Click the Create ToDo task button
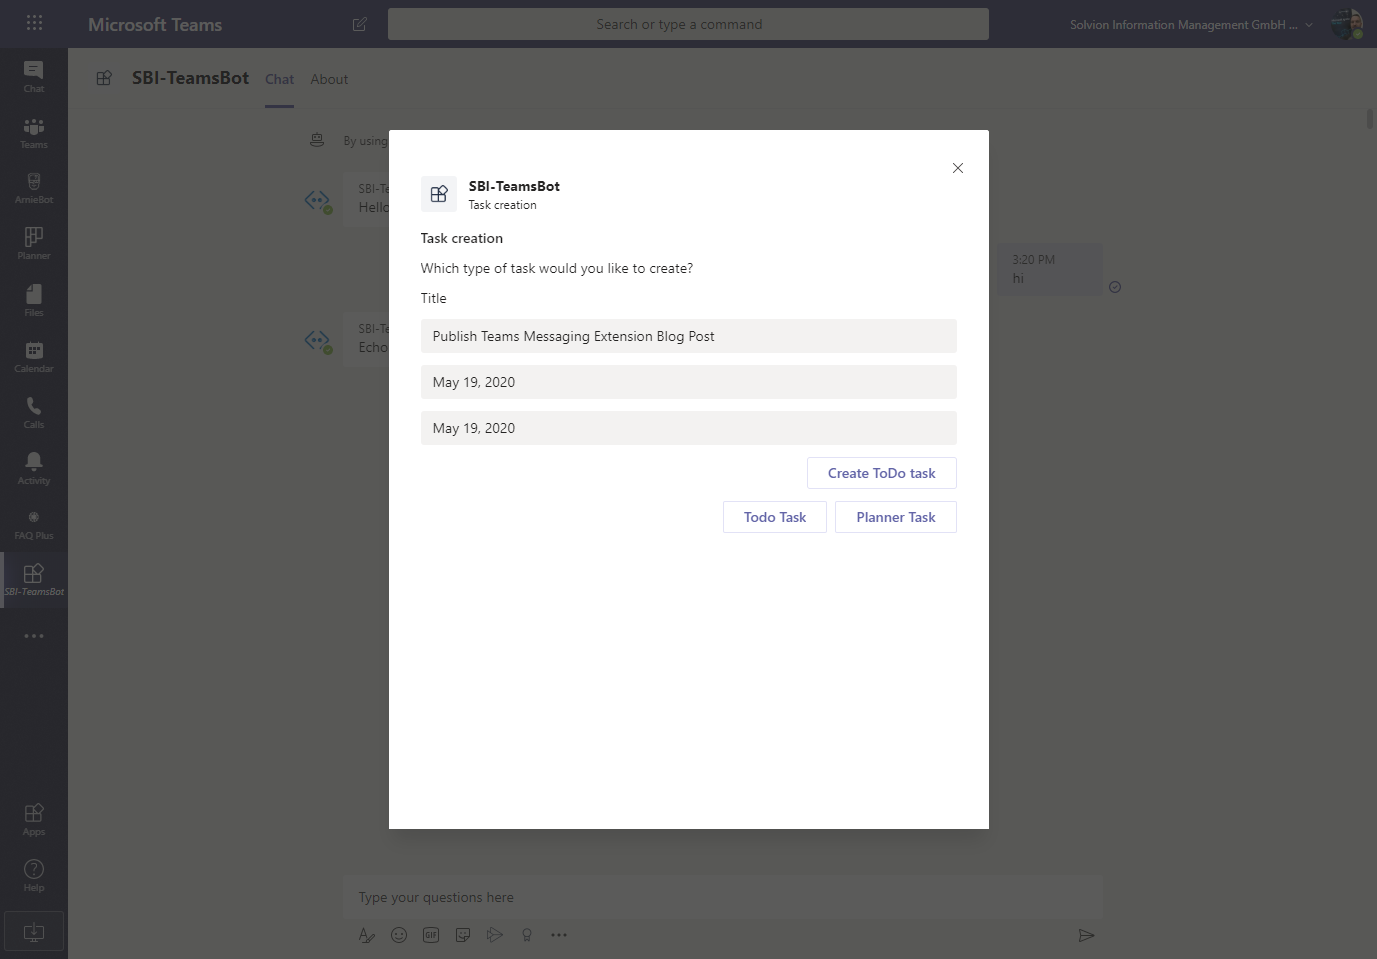The width and height of the screenshot is (1377, 959). 882,473
